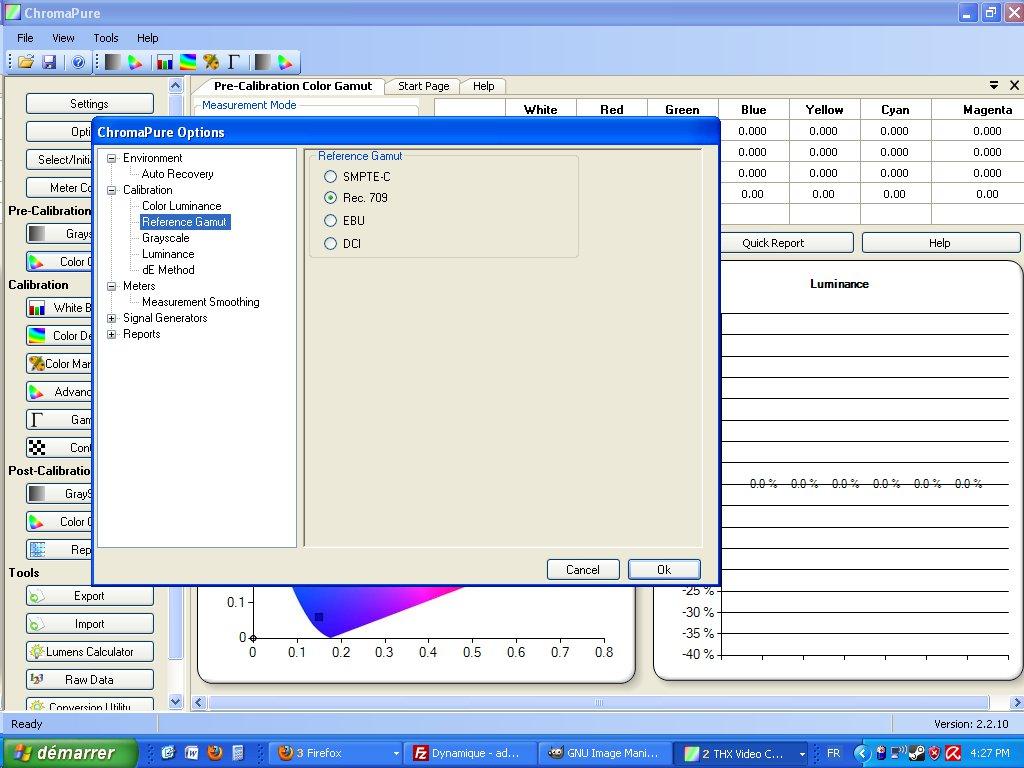Select the SMPTE-C reference gamut
This screenshot has height=768, width=1024.
pyautogui.click(x=330, y=176)
